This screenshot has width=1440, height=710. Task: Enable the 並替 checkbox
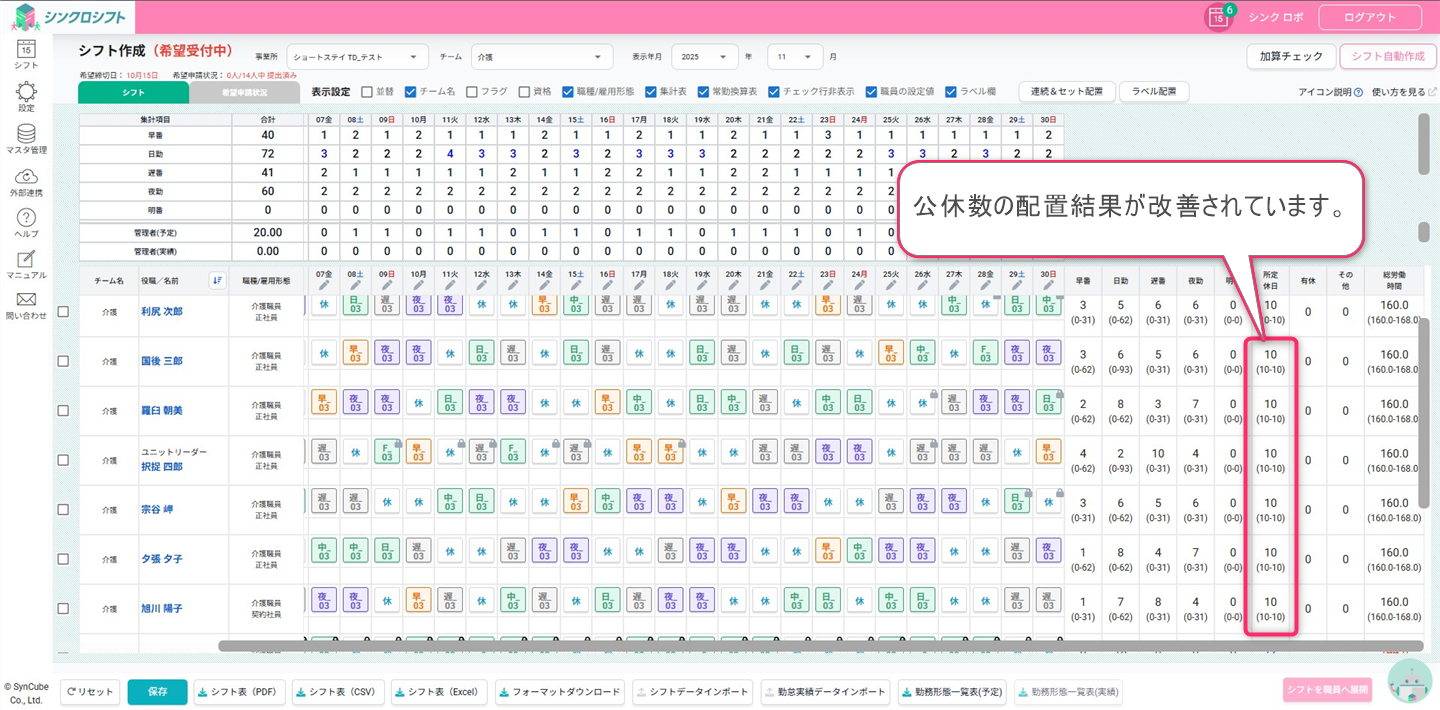[x=367, y=92]
